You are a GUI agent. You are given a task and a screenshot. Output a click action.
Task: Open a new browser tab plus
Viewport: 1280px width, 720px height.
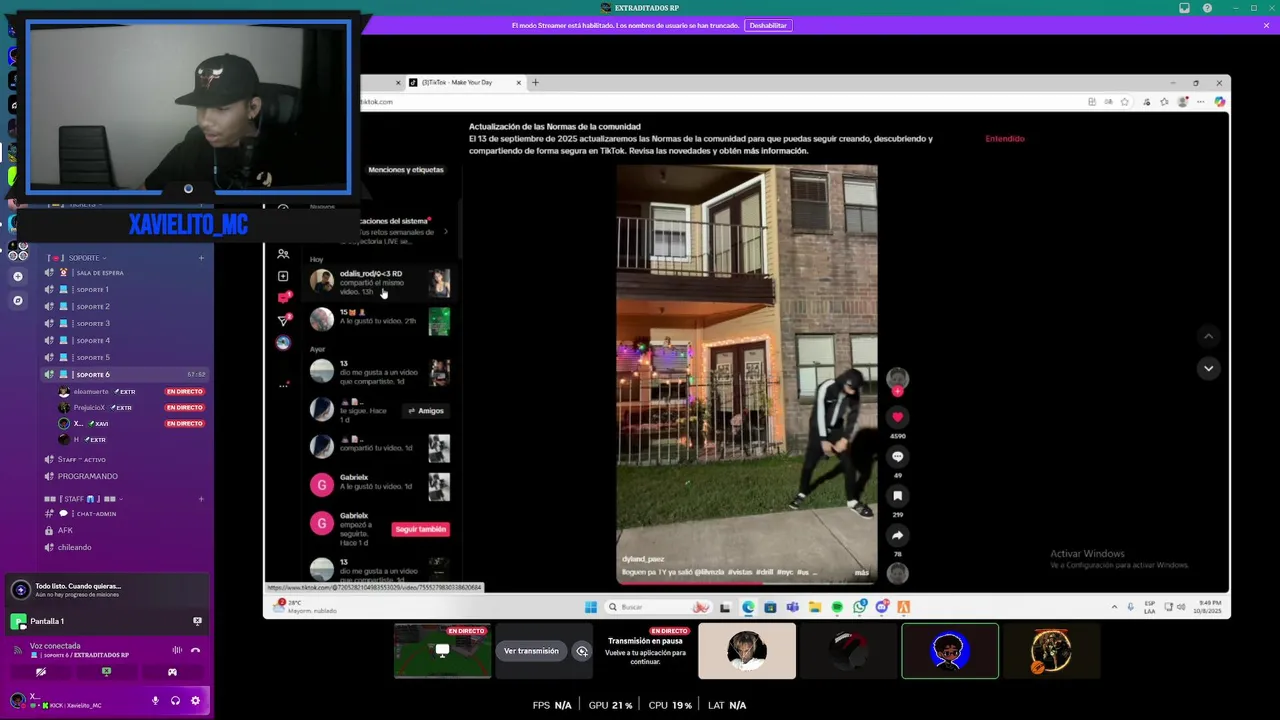pyautogui.click(x=535, y=83)
